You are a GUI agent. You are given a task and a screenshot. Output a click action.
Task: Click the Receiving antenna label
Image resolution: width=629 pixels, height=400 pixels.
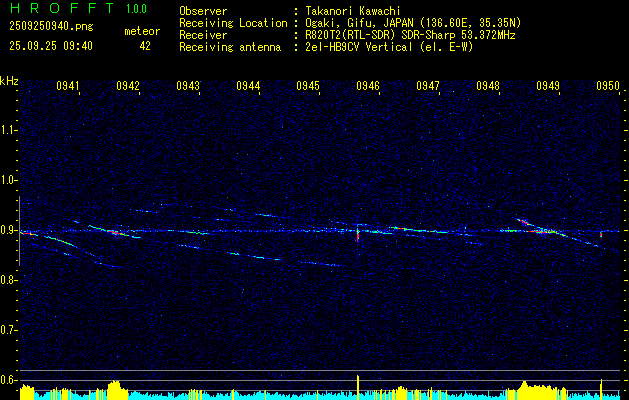pos(230,47)
